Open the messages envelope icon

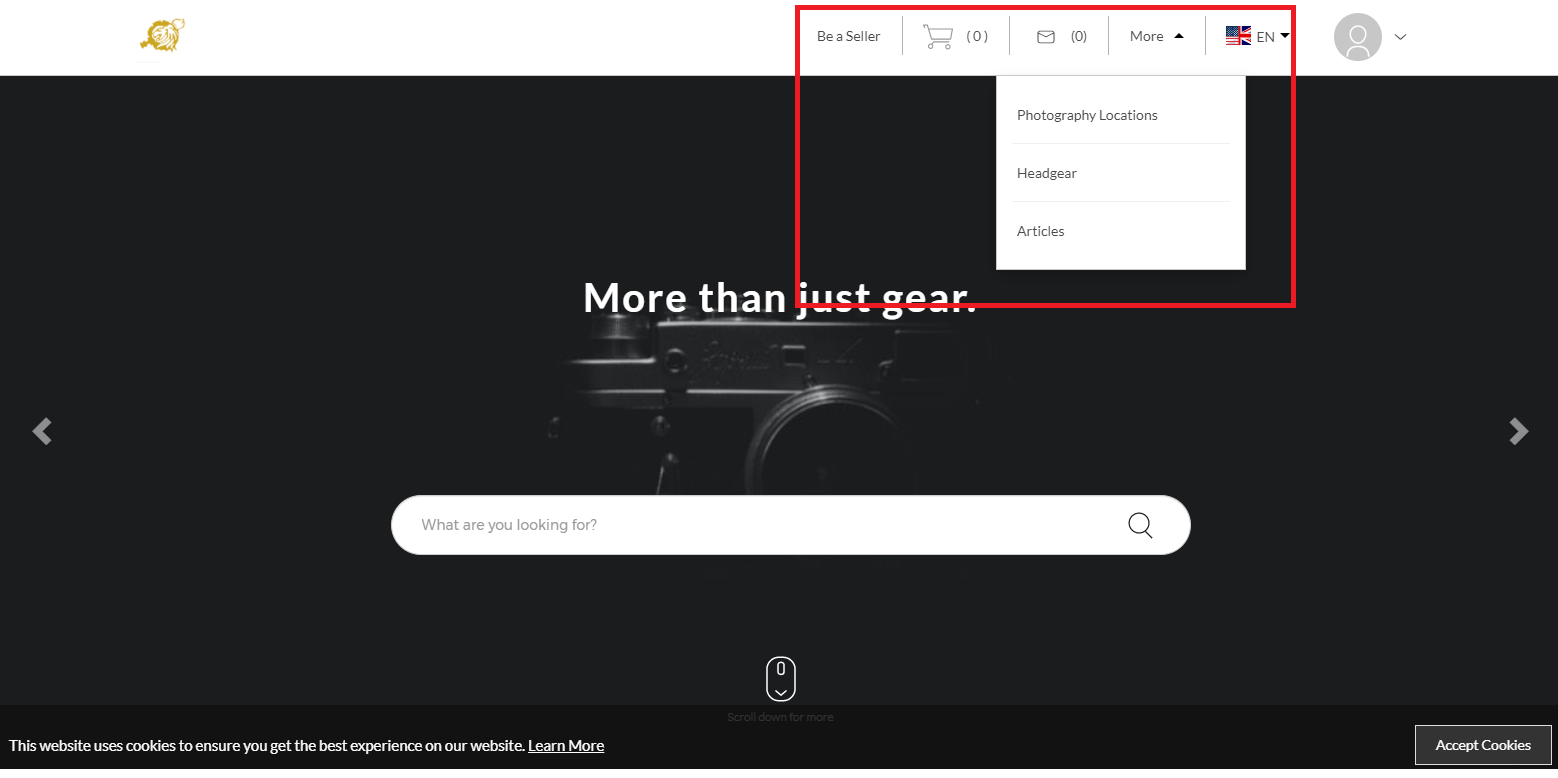(x=1046, y=37)
